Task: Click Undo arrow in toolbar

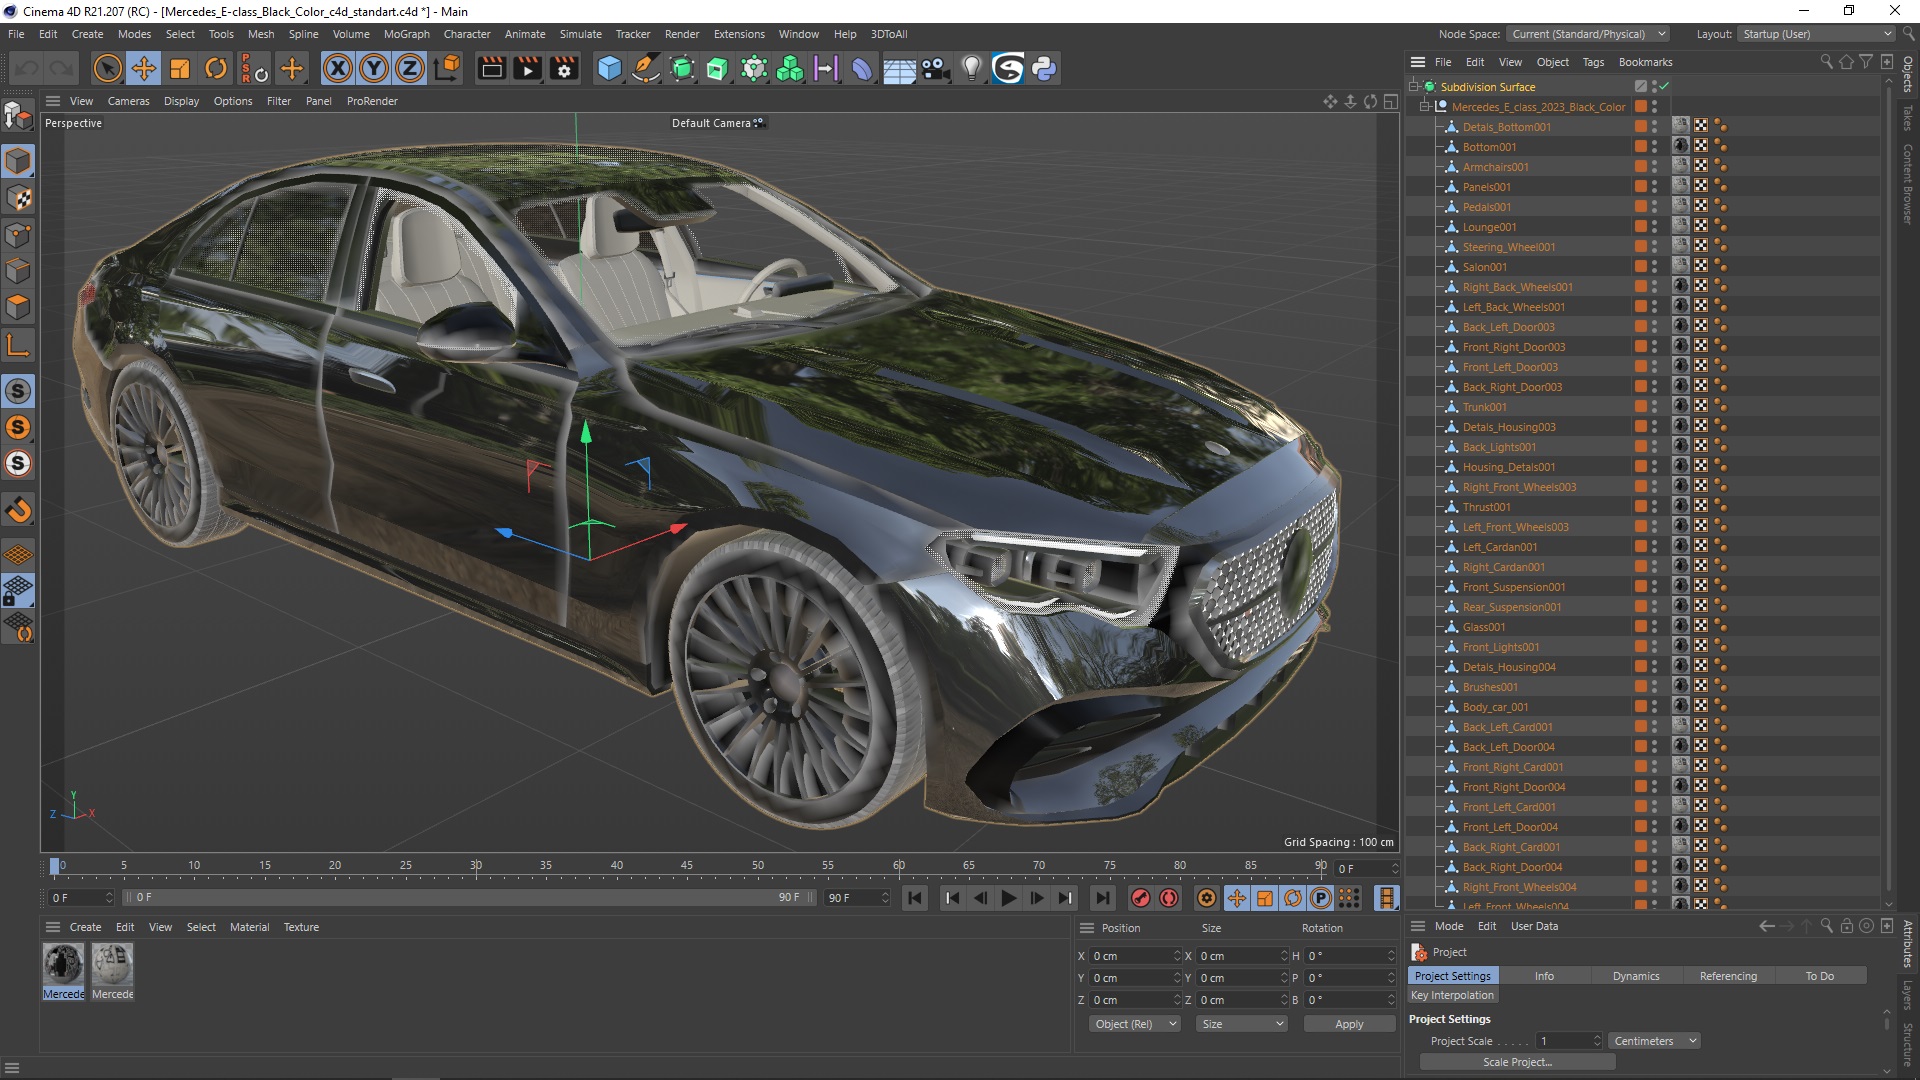Action: (x=27, y=68)
